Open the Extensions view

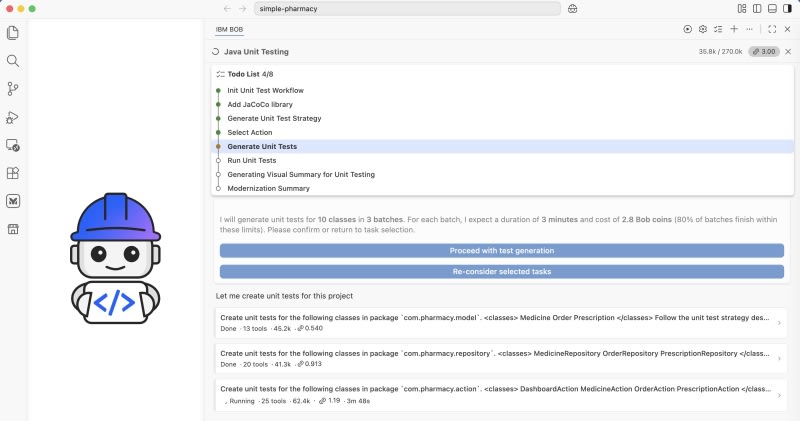(13, 173)
